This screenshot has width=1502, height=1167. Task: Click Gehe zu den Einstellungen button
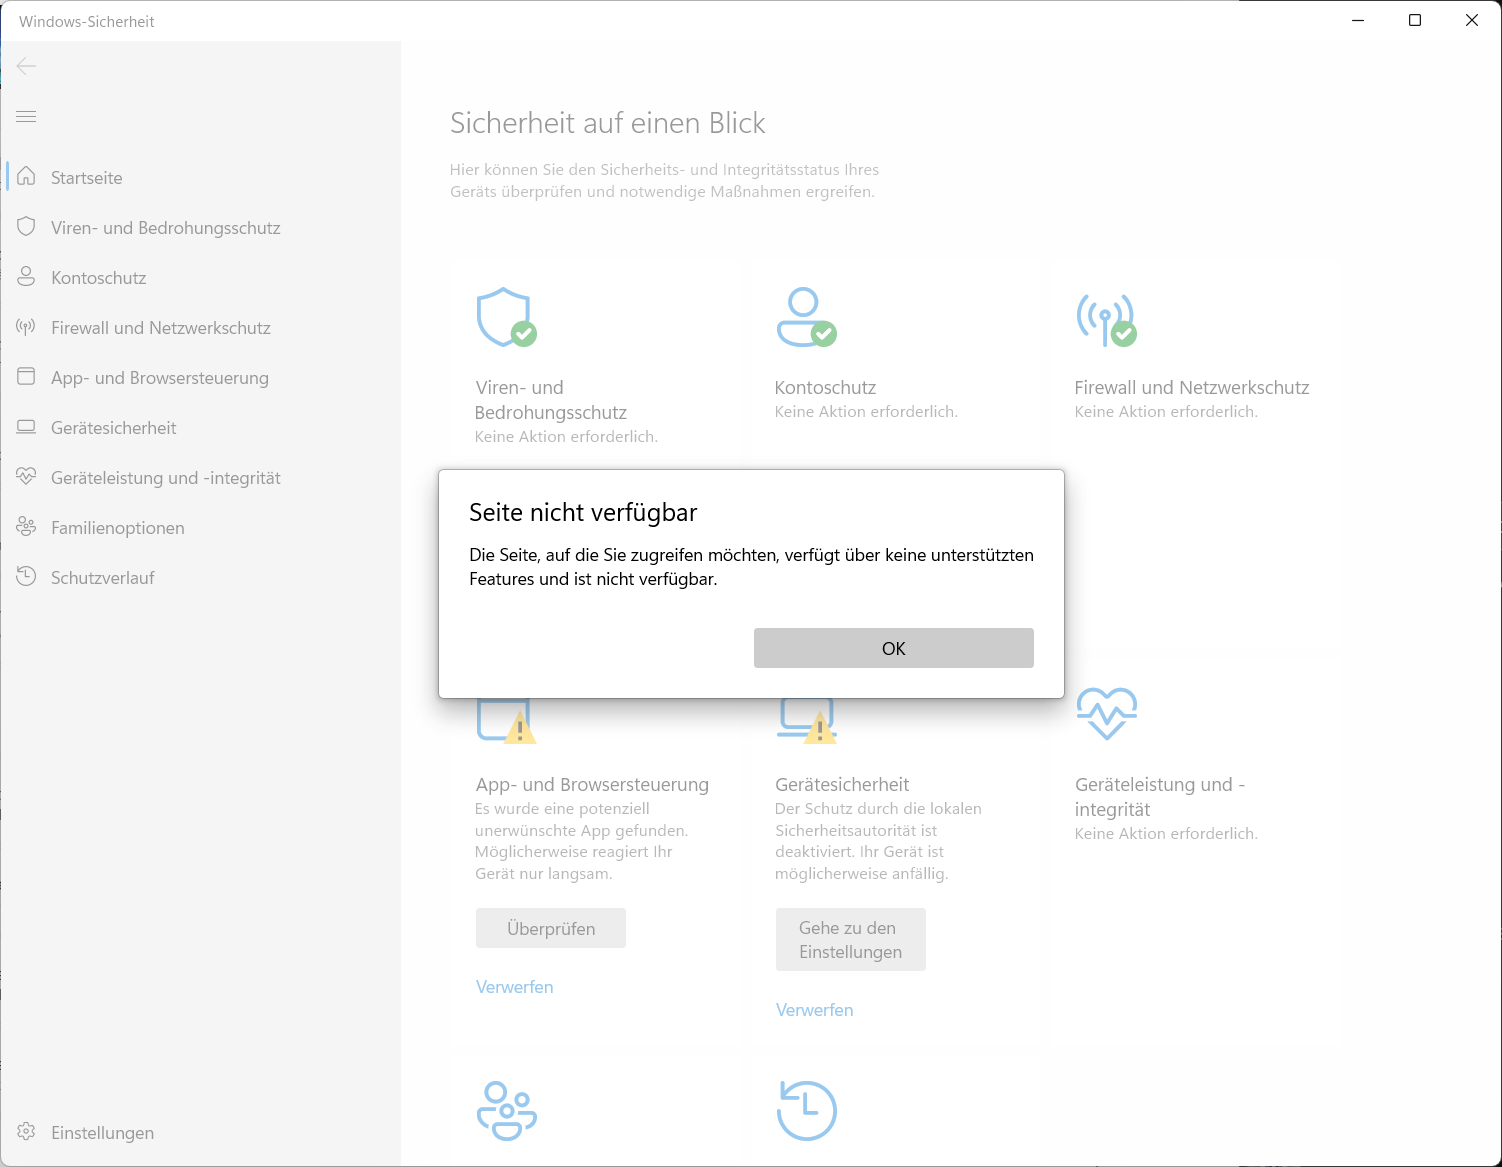click(x=851, y=940)
